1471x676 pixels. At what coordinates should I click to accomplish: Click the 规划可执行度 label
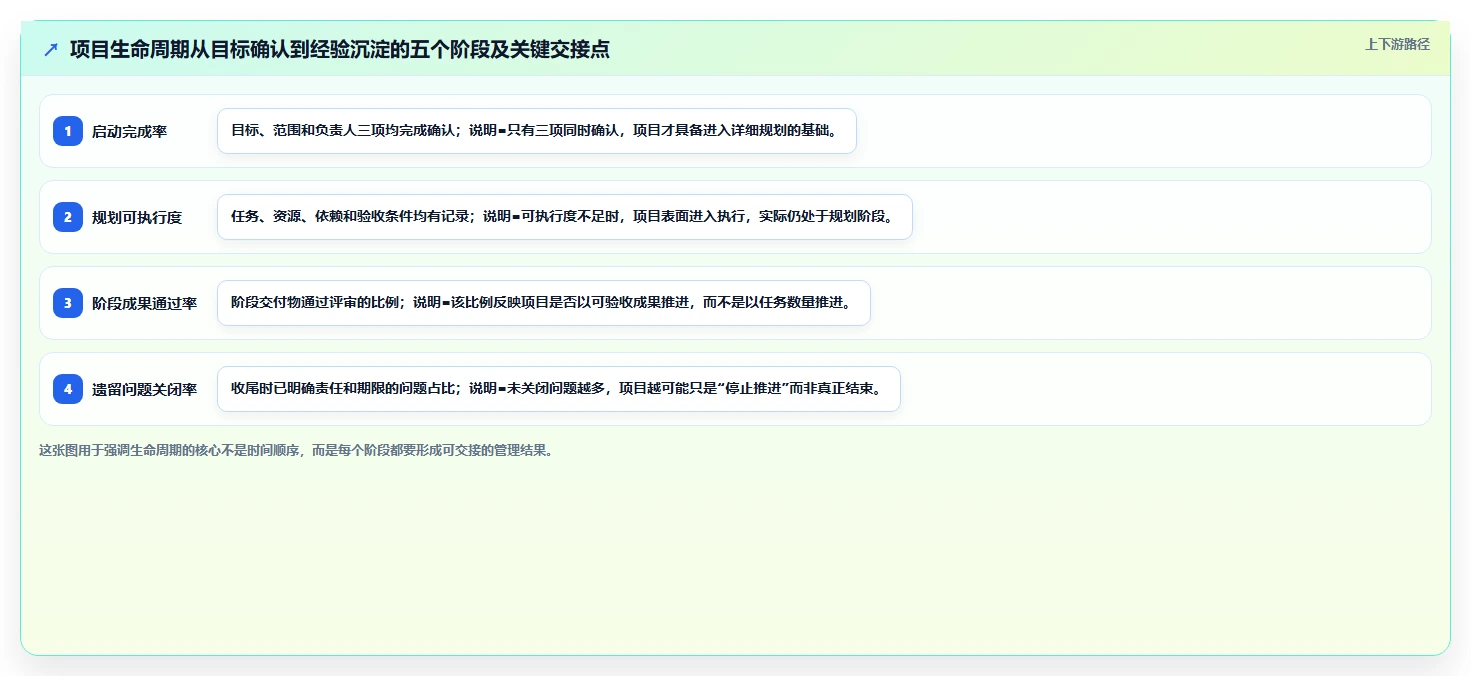(x=137, y=218)
